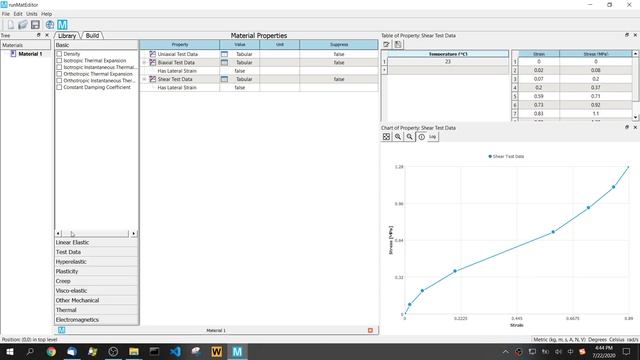Expand the Linear Elastic category

(96, 242)
